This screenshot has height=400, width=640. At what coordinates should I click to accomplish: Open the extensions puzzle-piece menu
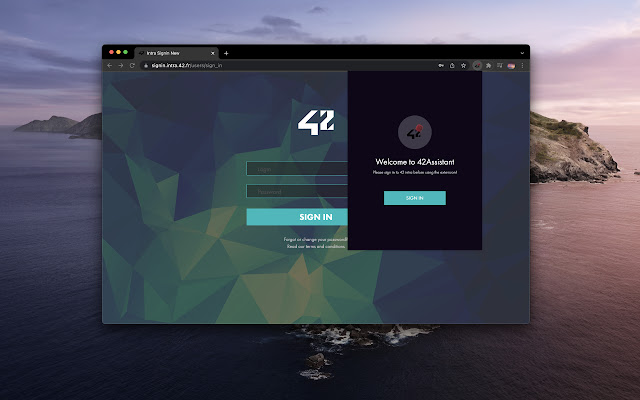tap(489, 65)
